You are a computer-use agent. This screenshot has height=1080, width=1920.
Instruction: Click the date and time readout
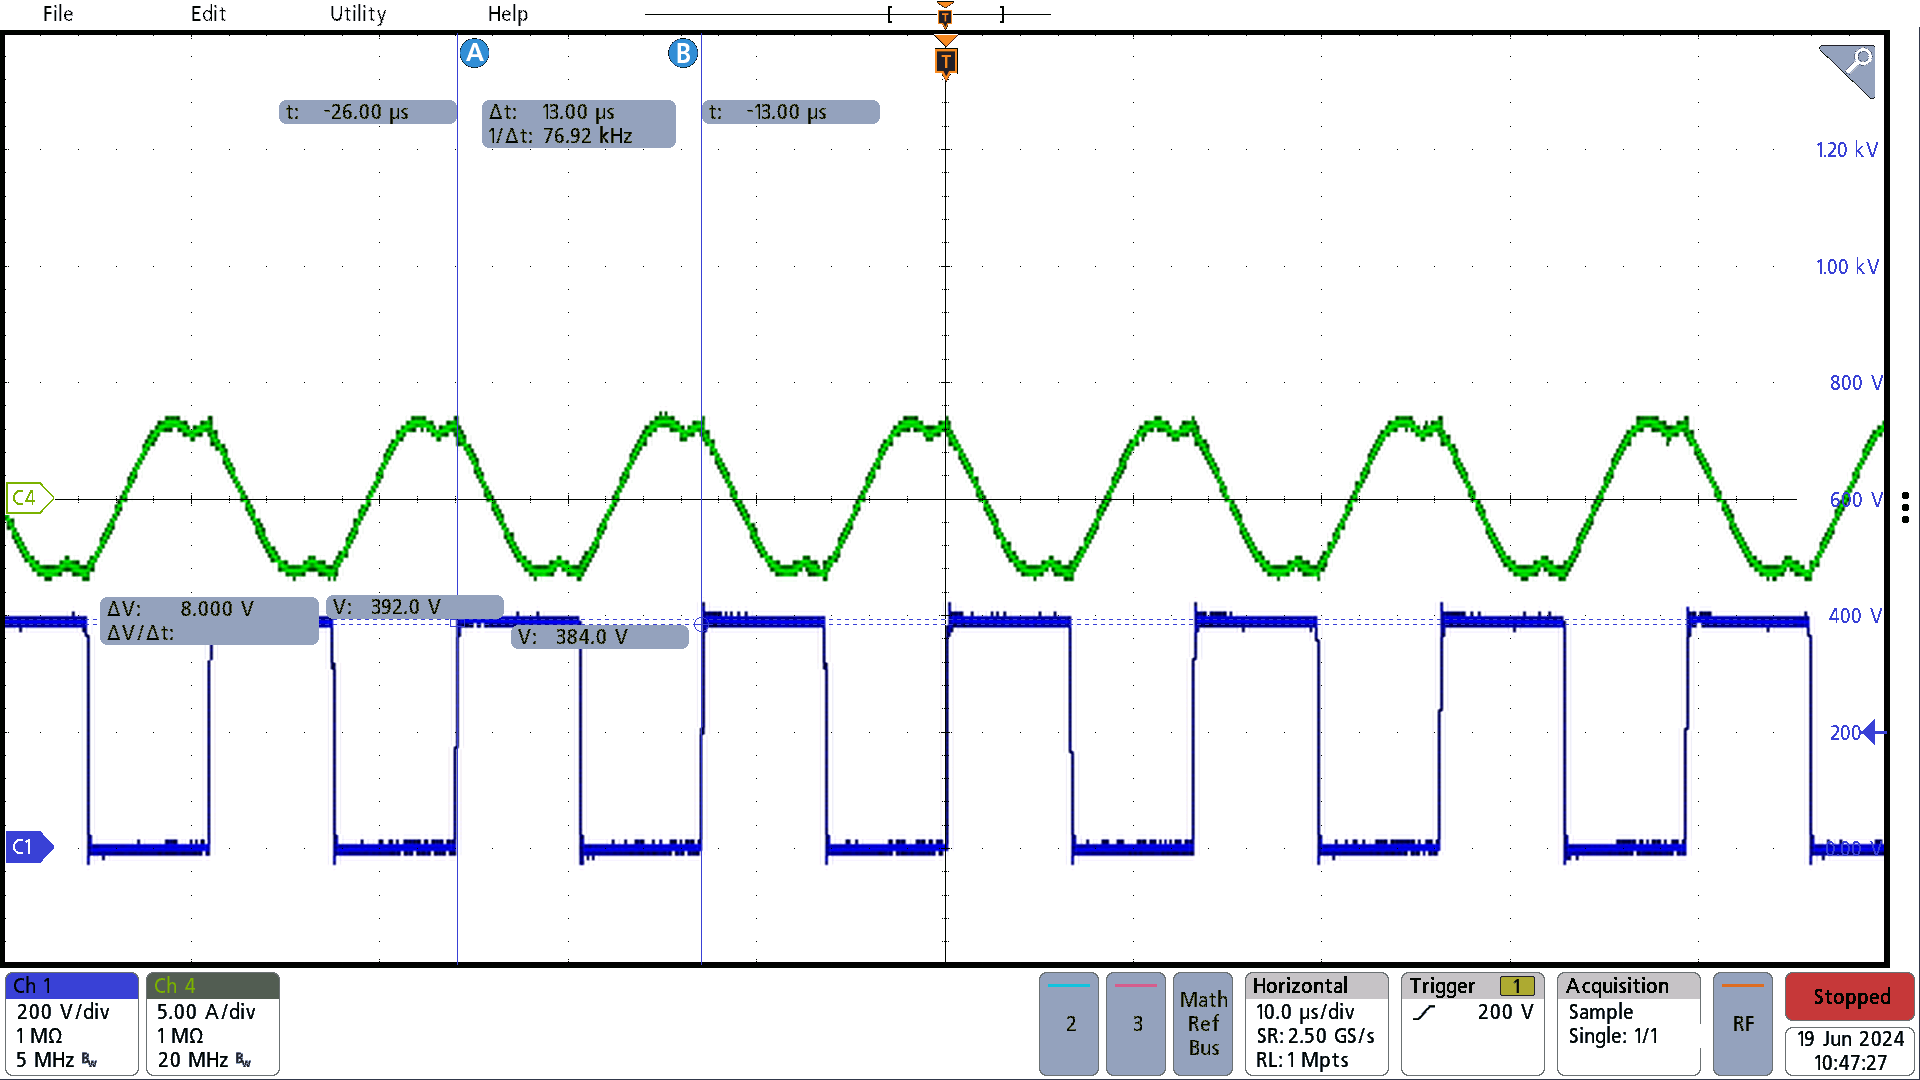click(x=1850, y=1051)
